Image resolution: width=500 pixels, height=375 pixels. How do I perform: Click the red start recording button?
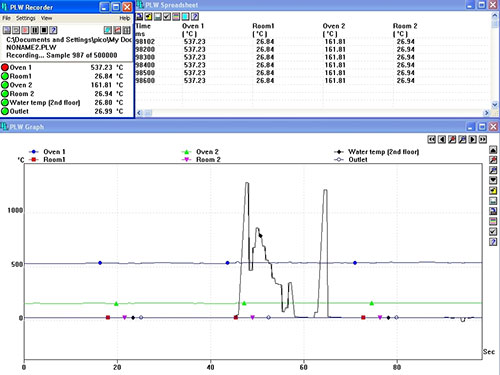click(25, 30)
